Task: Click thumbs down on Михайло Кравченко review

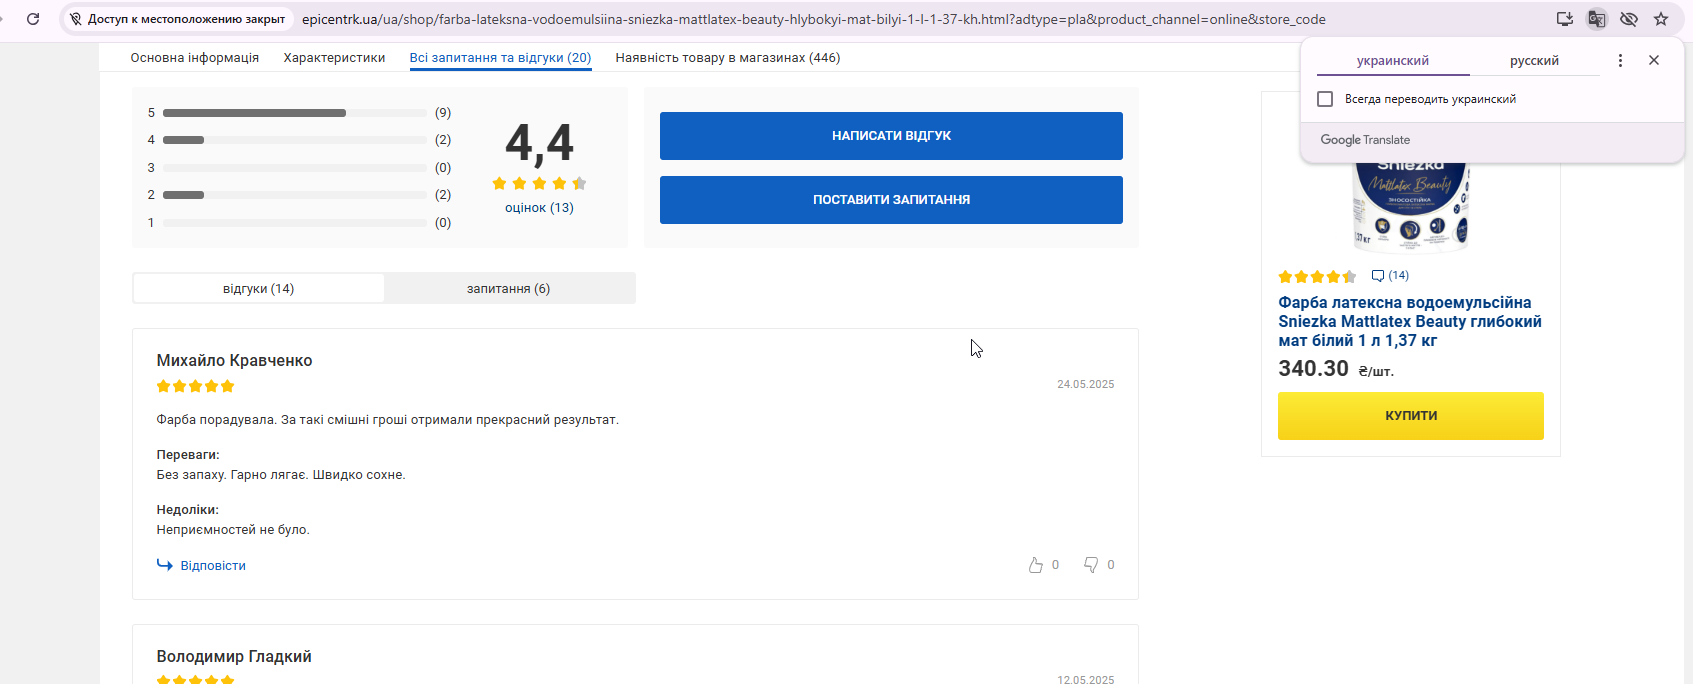Action: 1091,565
